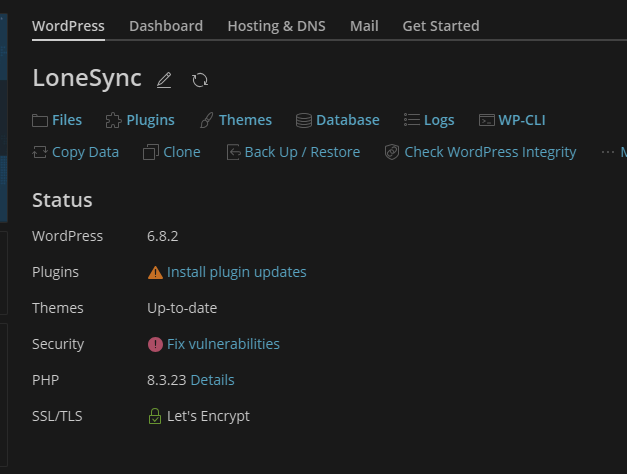Click the Let's Encrypt text

(208, 416)
